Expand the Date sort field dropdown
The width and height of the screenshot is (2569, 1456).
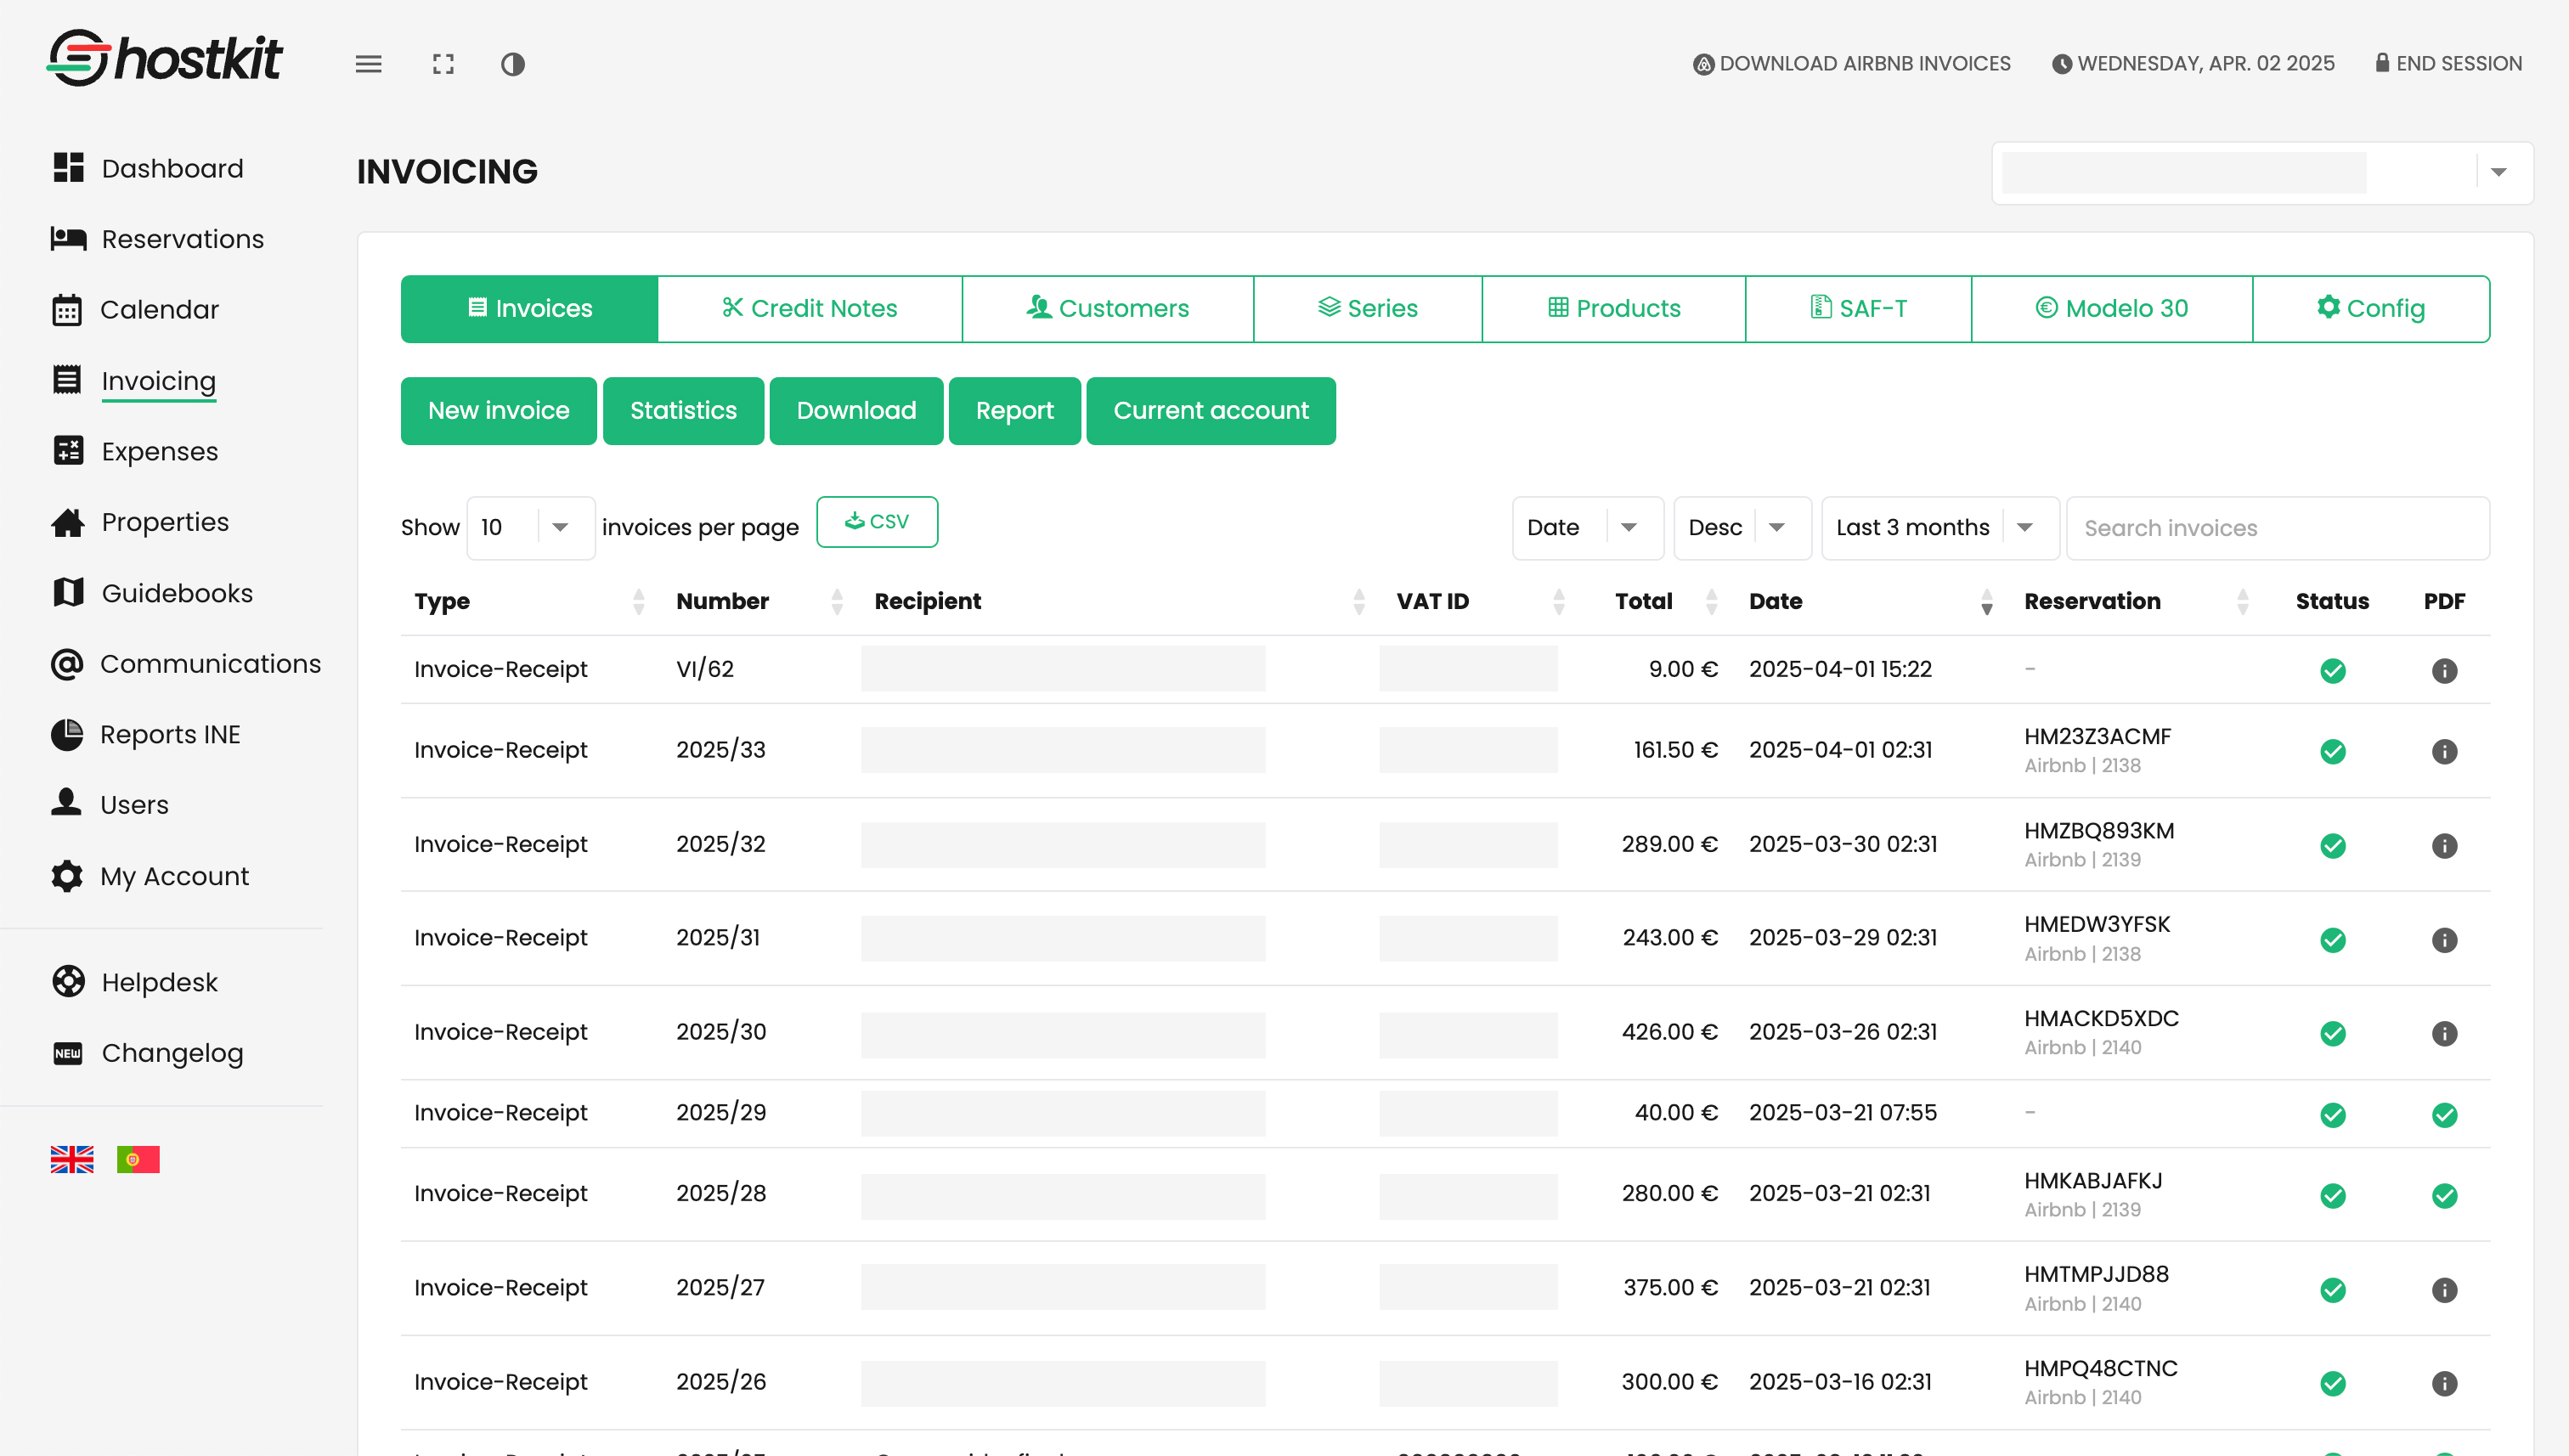tap(1588, 528)
